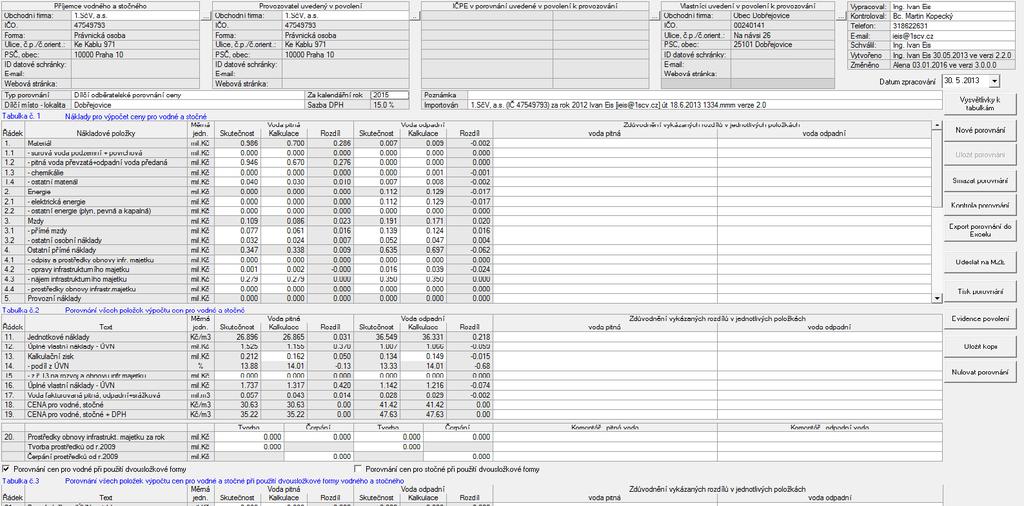Select '- nájem infrastrukturního majetku' row
Viewport: 1024px width, 506px height.
pyautogui.click(x=106, y=279)
